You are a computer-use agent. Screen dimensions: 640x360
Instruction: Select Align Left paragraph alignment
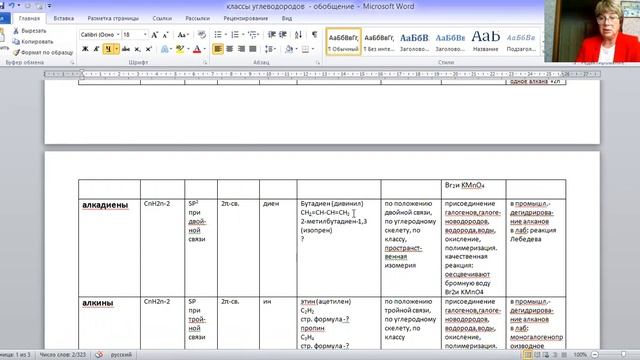click(218, 49)
